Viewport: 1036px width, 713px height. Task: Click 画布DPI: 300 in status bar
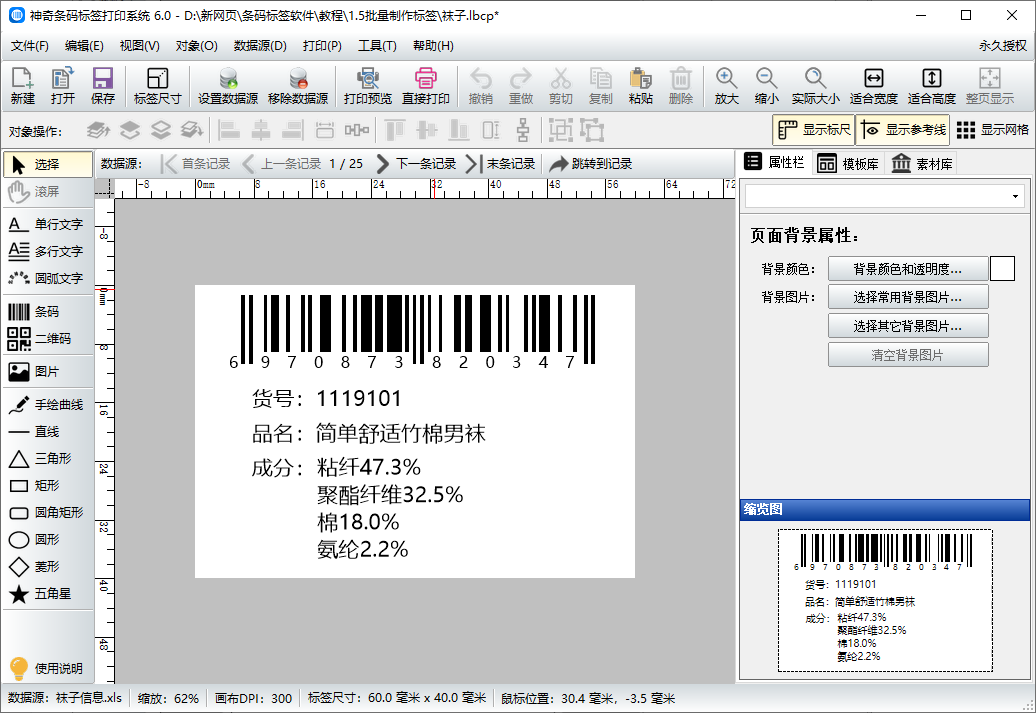click(253, 698)
